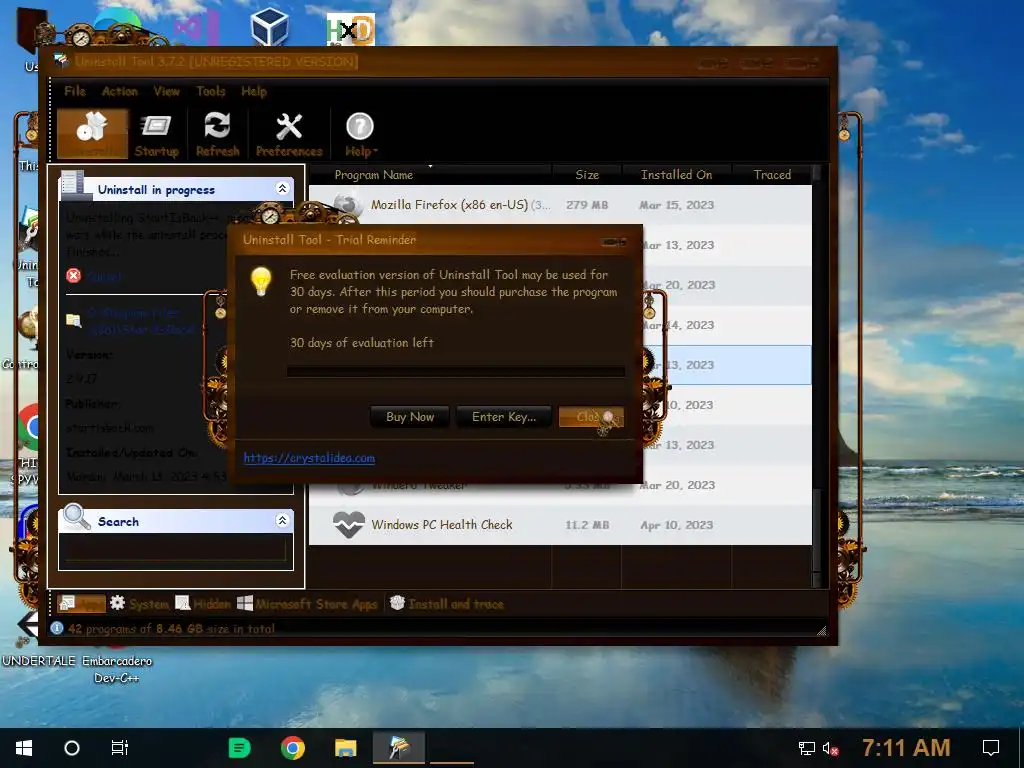
Task: Click the lightbulb icon in the Trial Reminder
Action: click(261, 281)
